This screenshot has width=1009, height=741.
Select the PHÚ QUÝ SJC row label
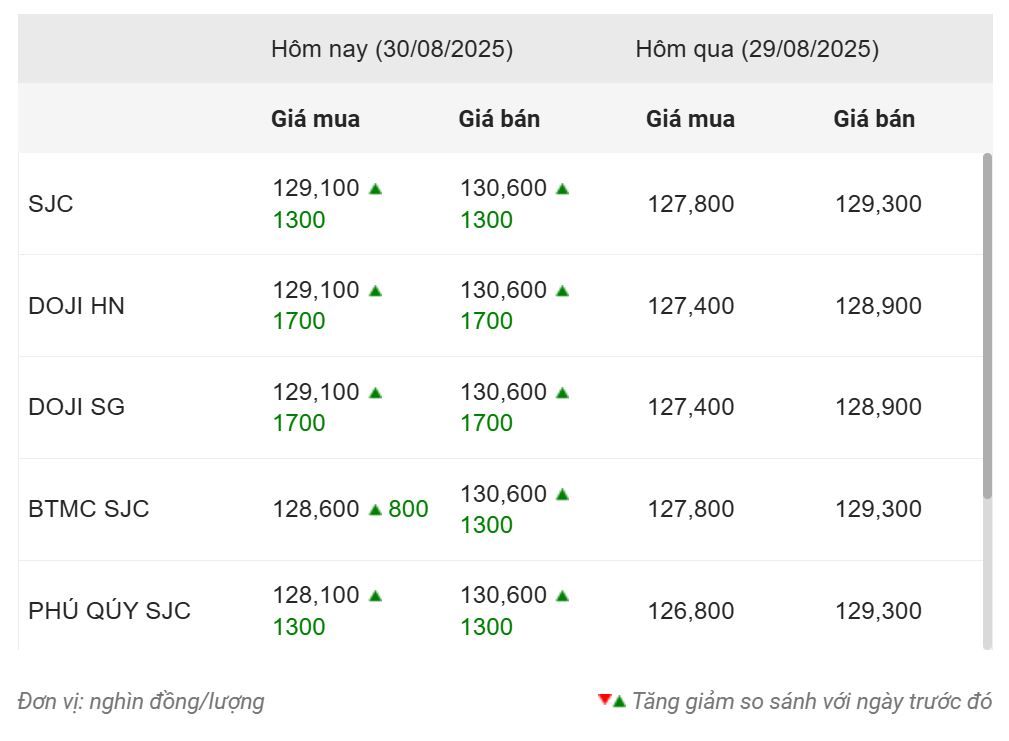(x=109, y=610)
